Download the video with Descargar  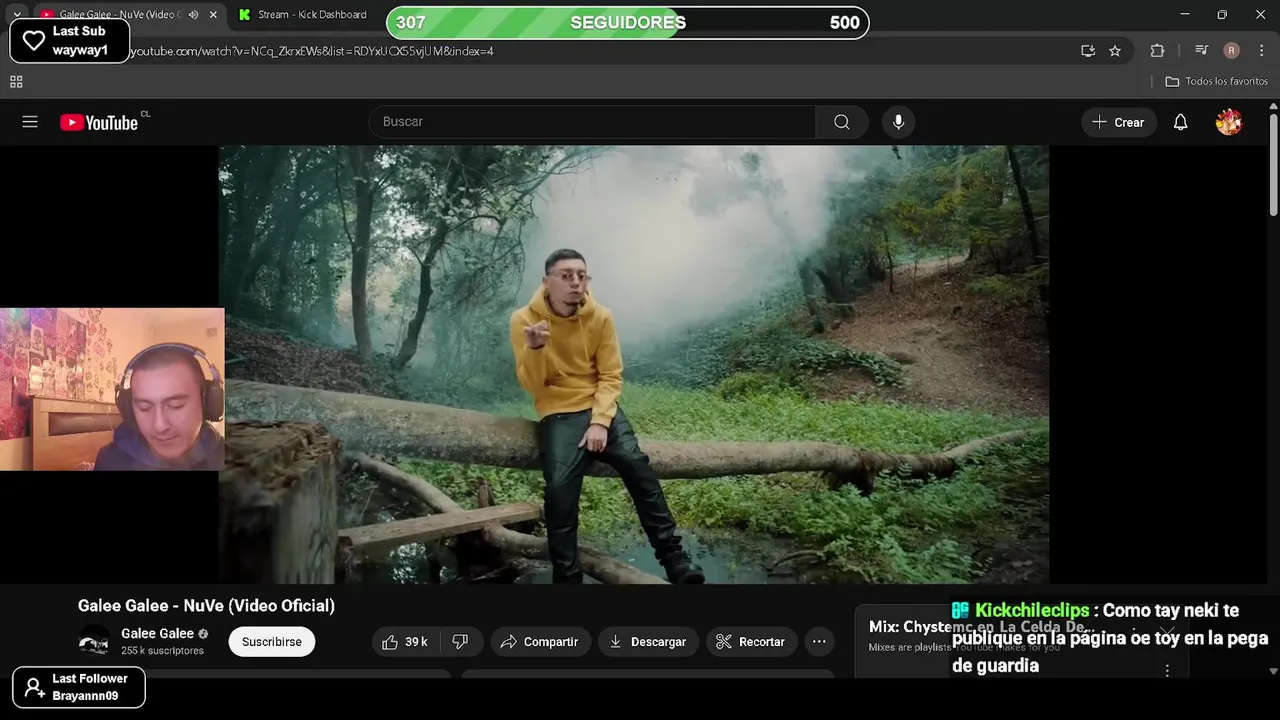tap(648, 642)
